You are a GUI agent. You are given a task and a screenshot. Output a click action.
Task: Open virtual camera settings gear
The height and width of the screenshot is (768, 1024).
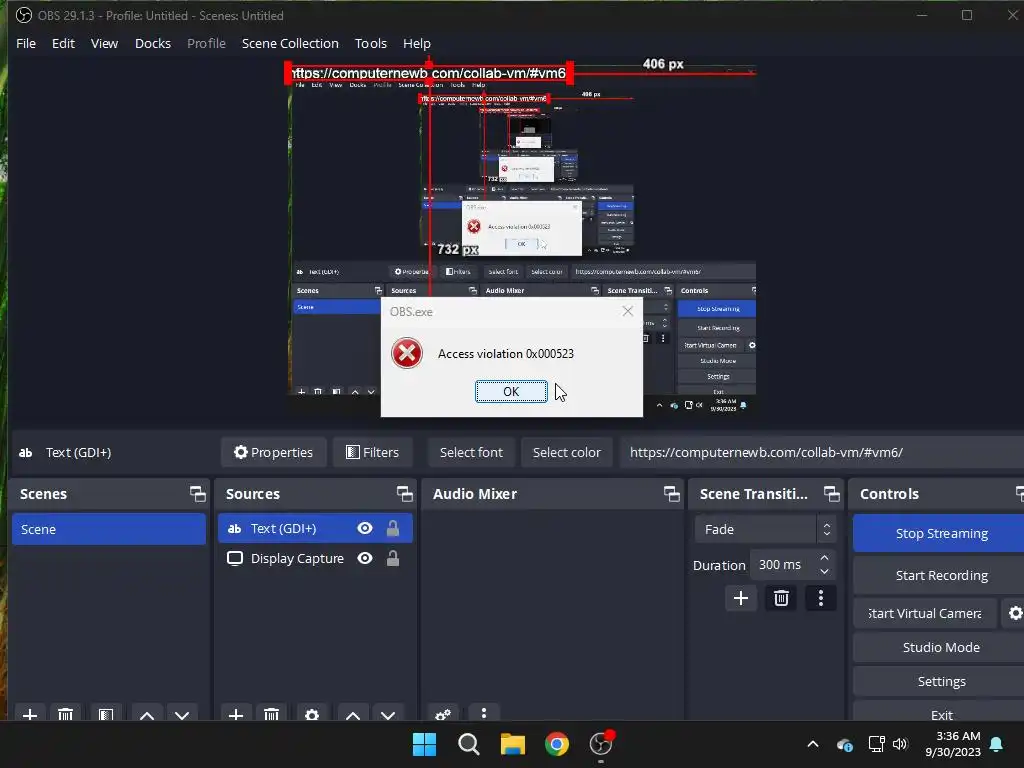[1015, 613]
